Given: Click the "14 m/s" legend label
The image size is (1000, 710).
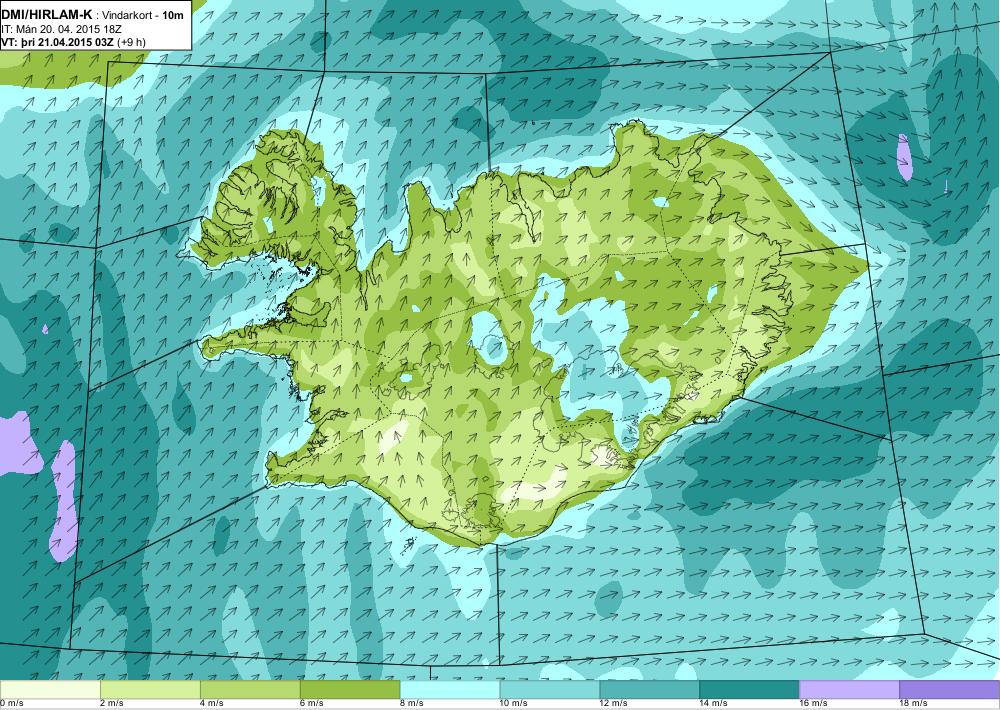Looking at the screenshot, I should pyautogui.click(x=714, y=704).
